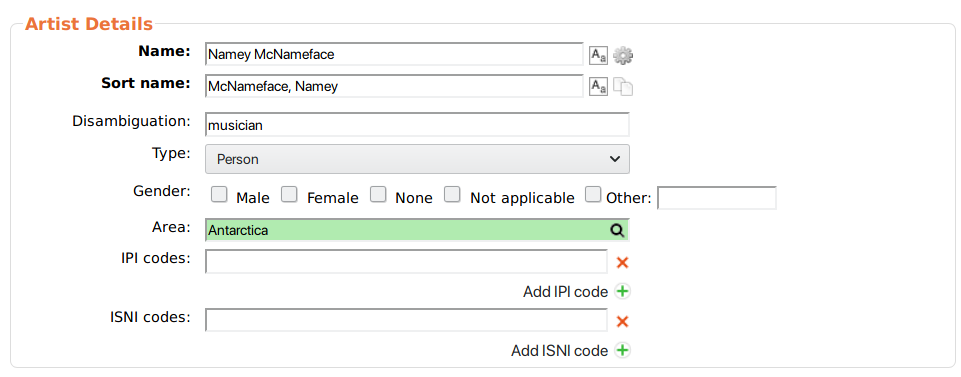Click the ISNI codes label

pos(150,317)
